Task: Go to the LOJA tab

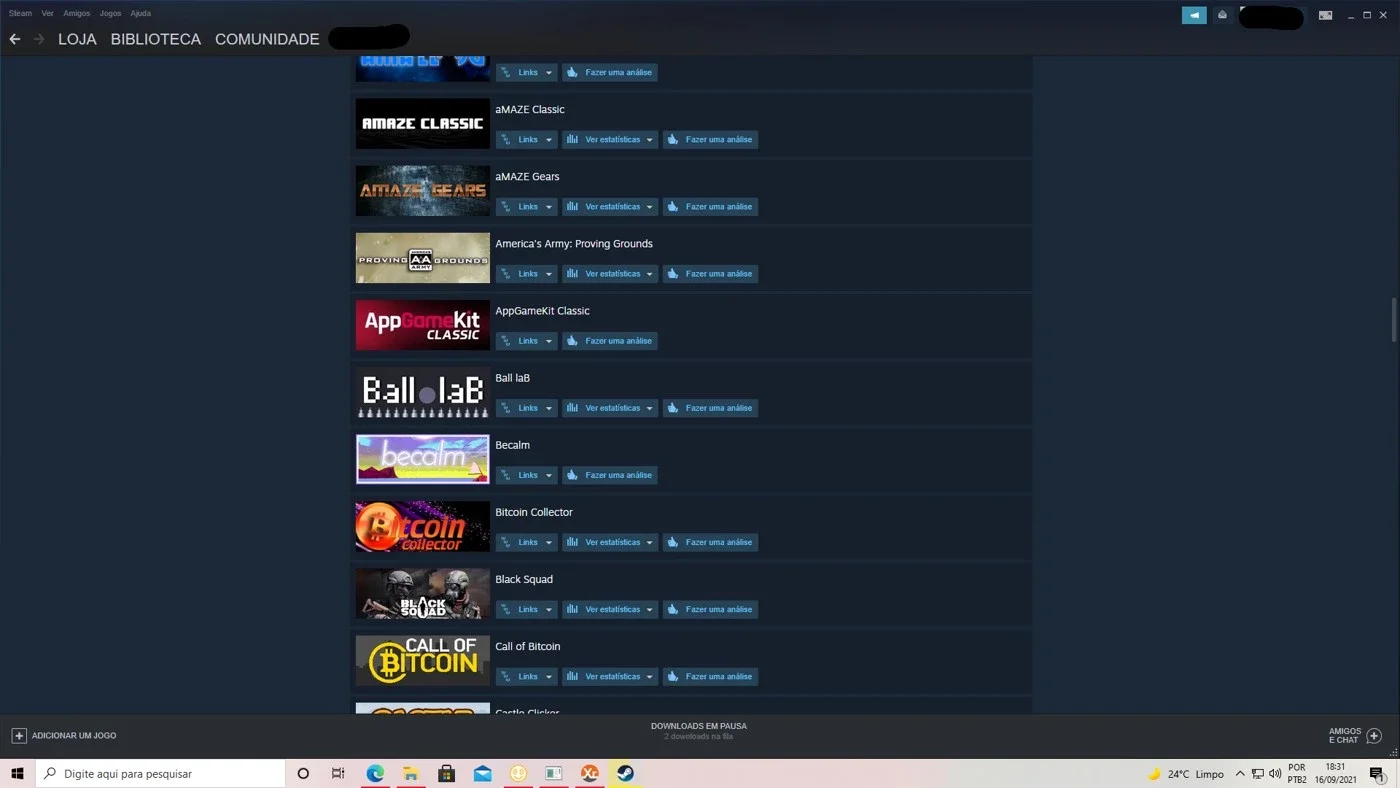Action: (x=77, y=39)
